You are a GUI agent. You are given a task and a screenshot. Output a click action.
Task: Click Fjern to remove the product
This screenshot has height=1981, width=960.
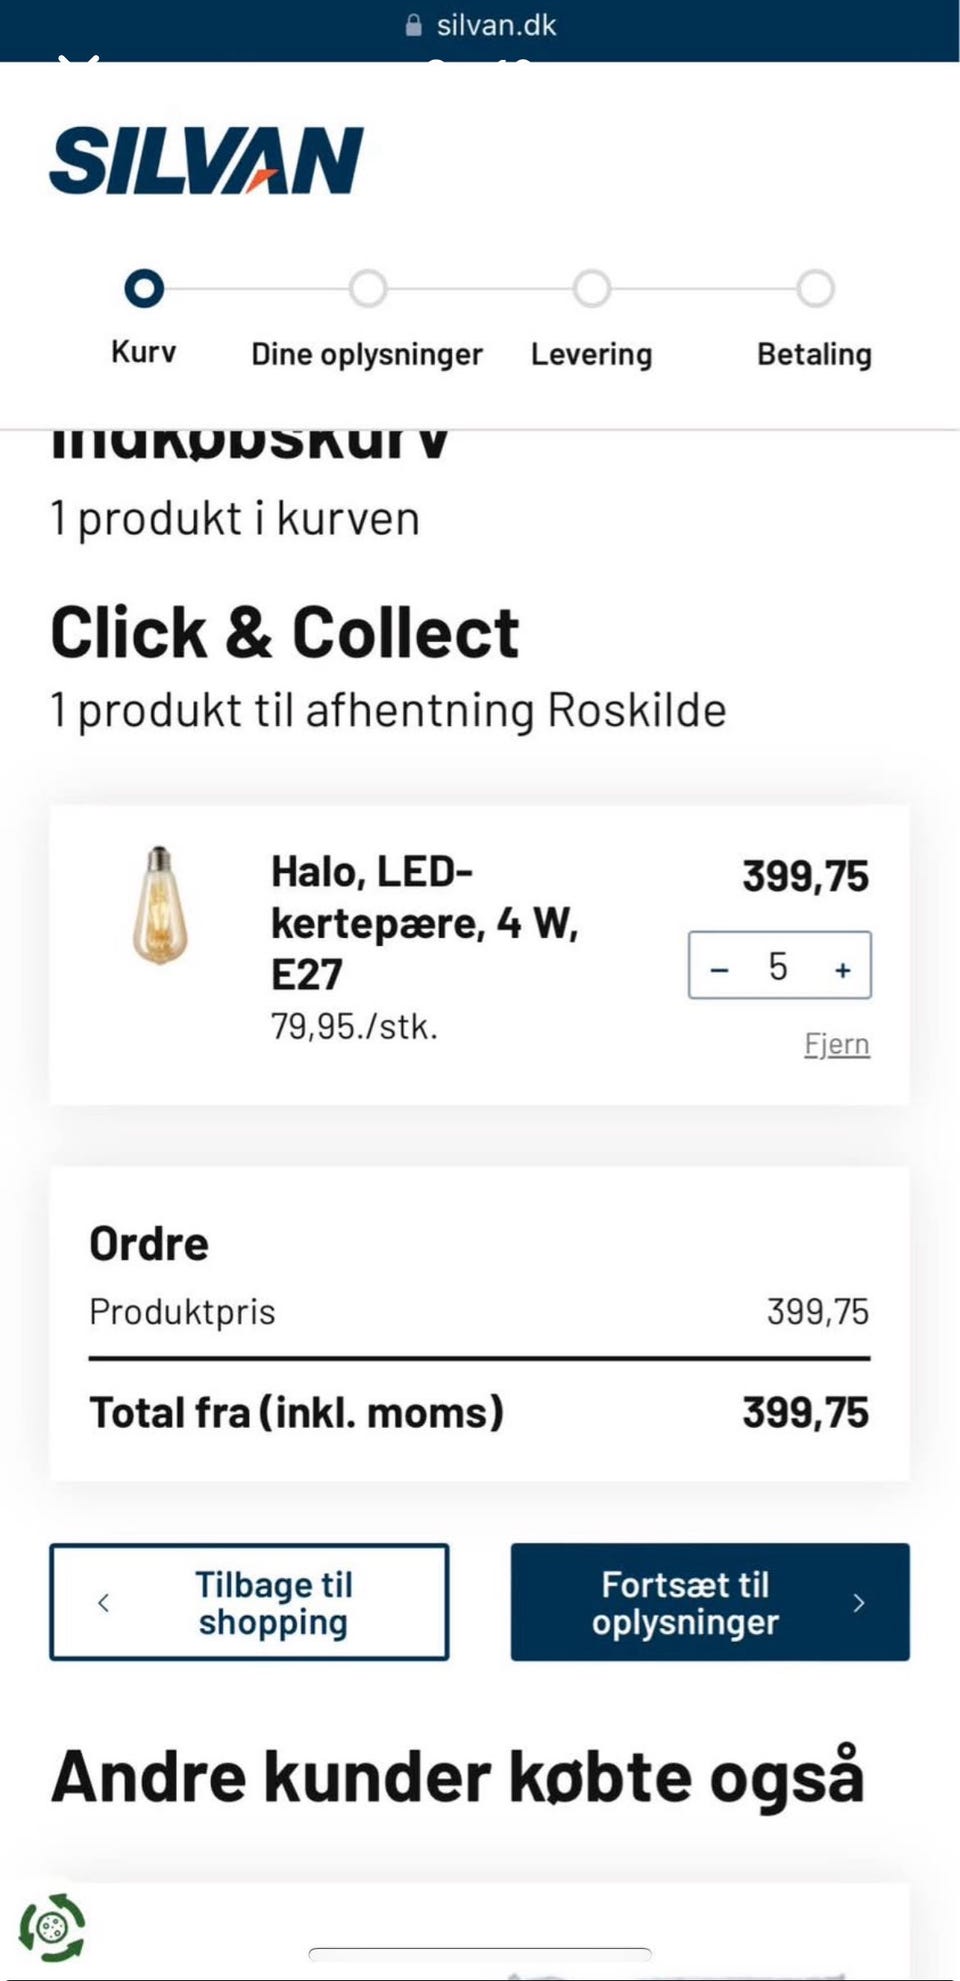837,1044
